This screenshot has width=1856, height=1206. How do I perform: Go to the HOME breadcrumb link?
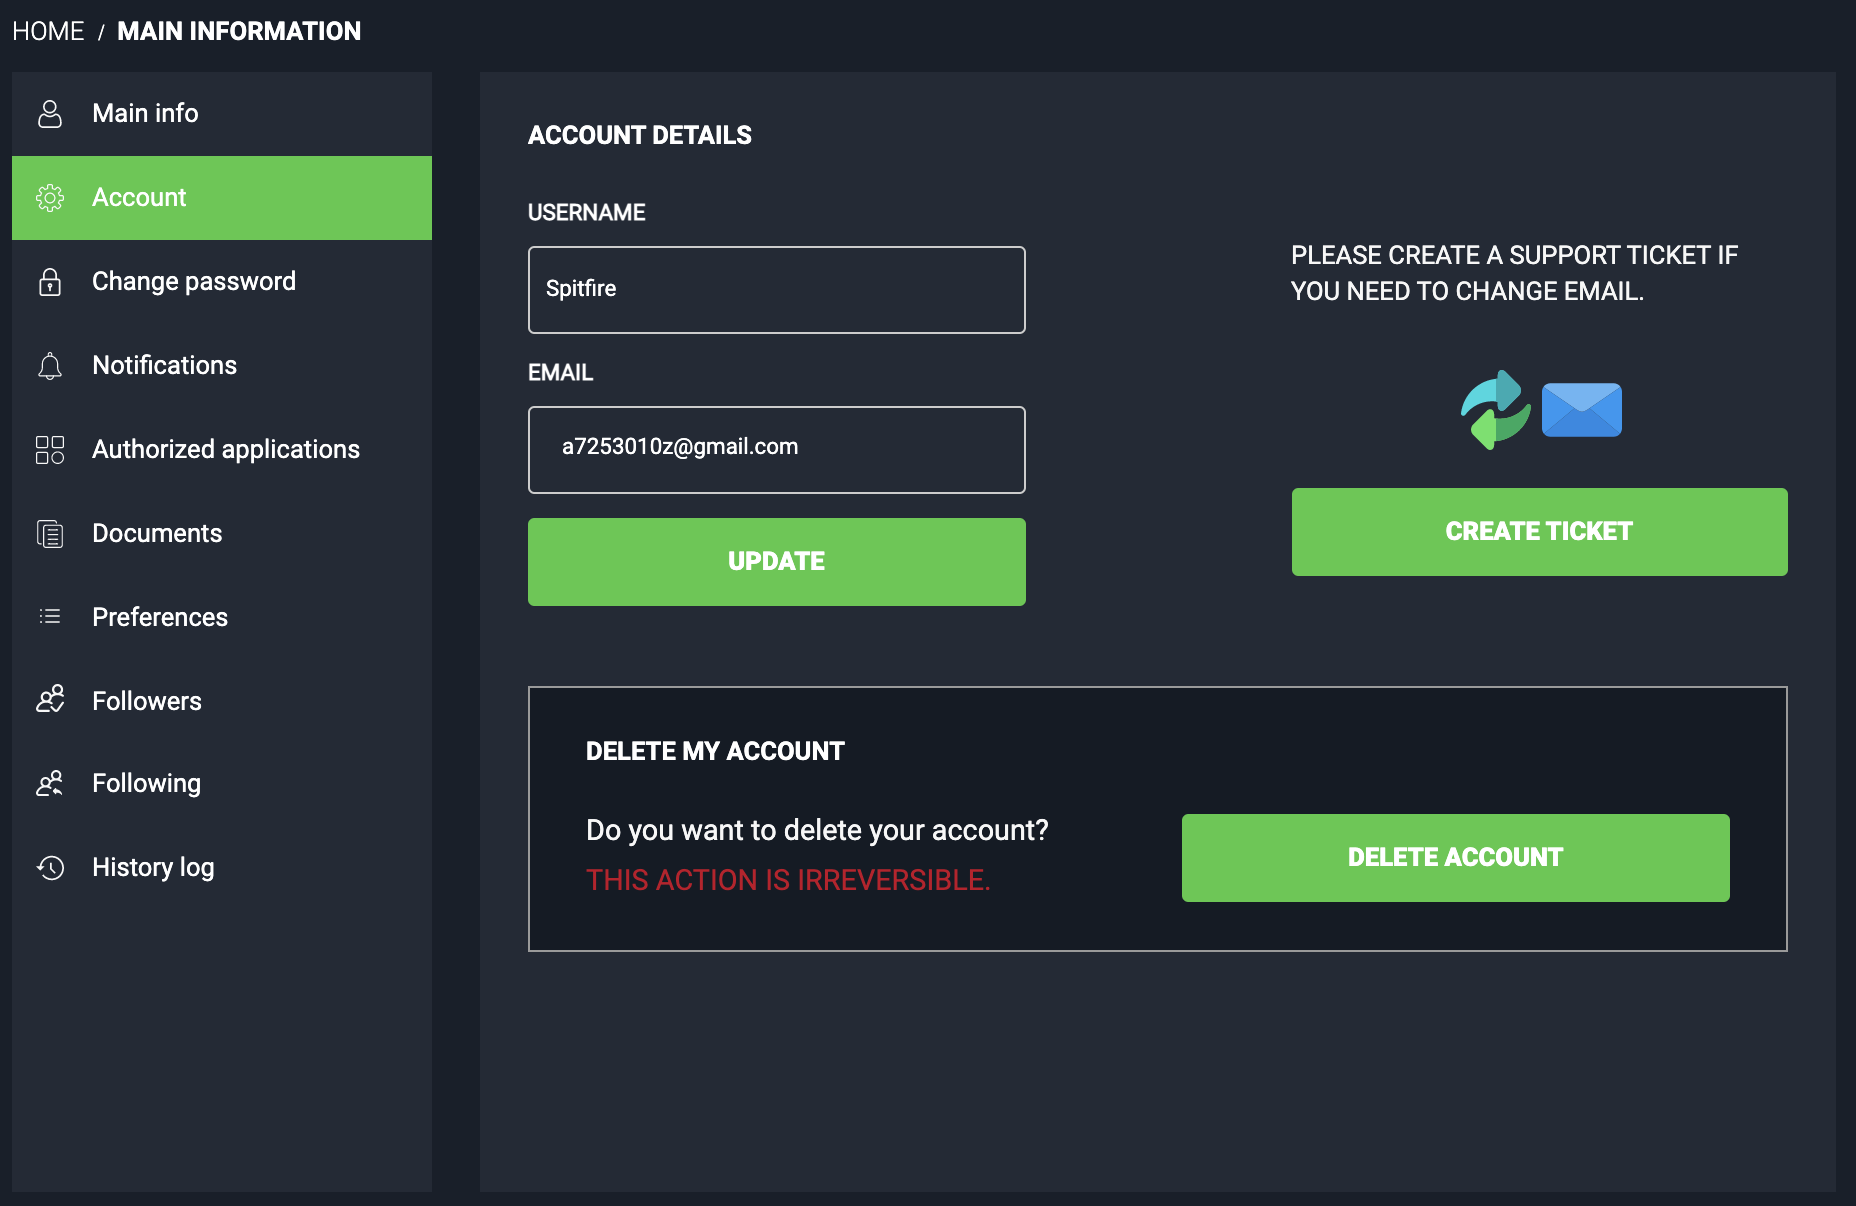point(48,31)
